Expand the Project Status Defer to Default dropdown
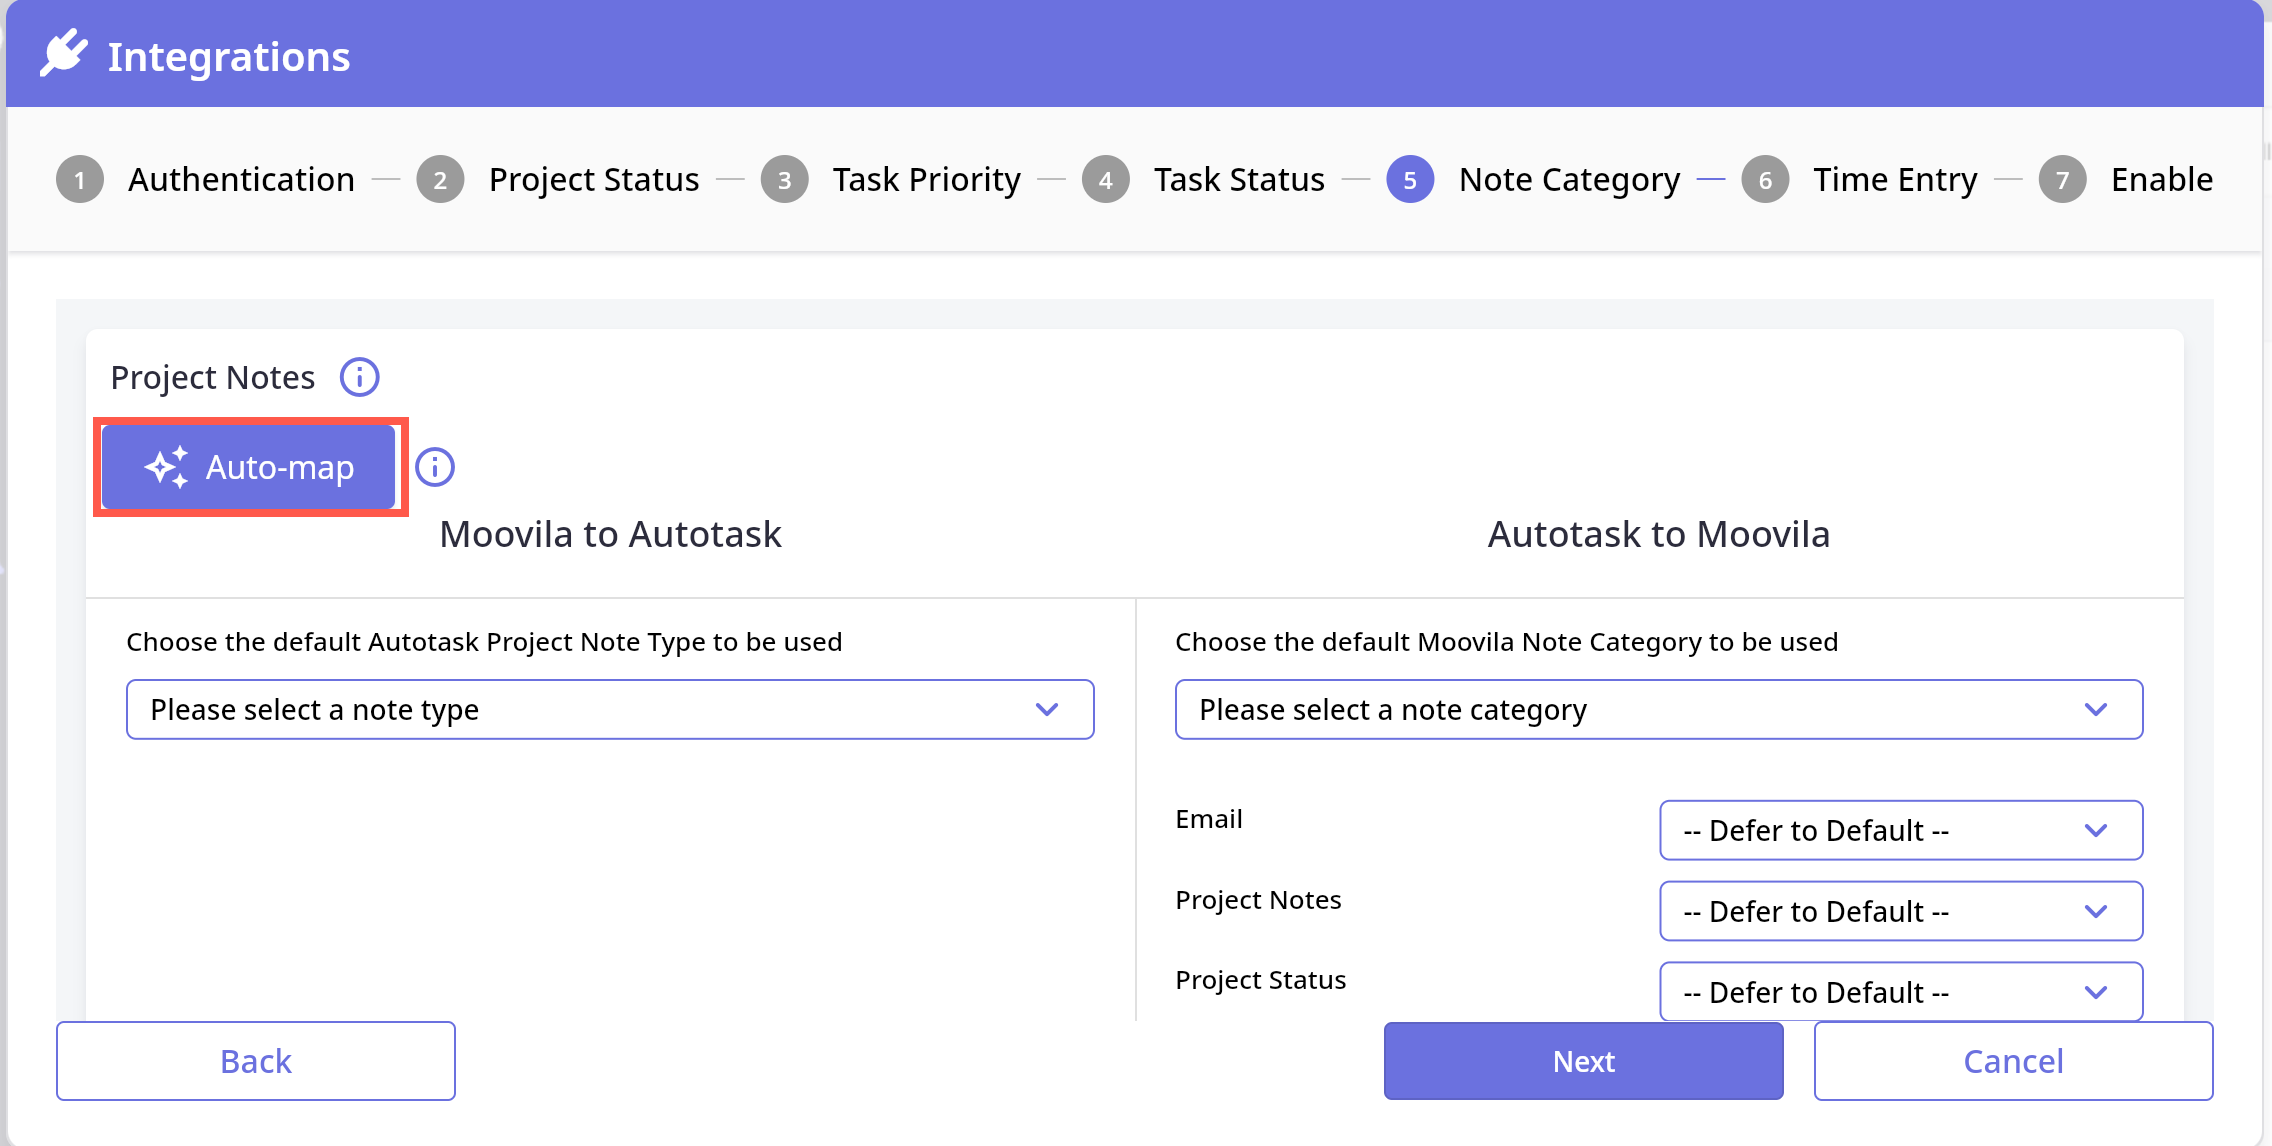Screen dimensions: 2272x1146 pyautogui.click(x=1900, y=992)
